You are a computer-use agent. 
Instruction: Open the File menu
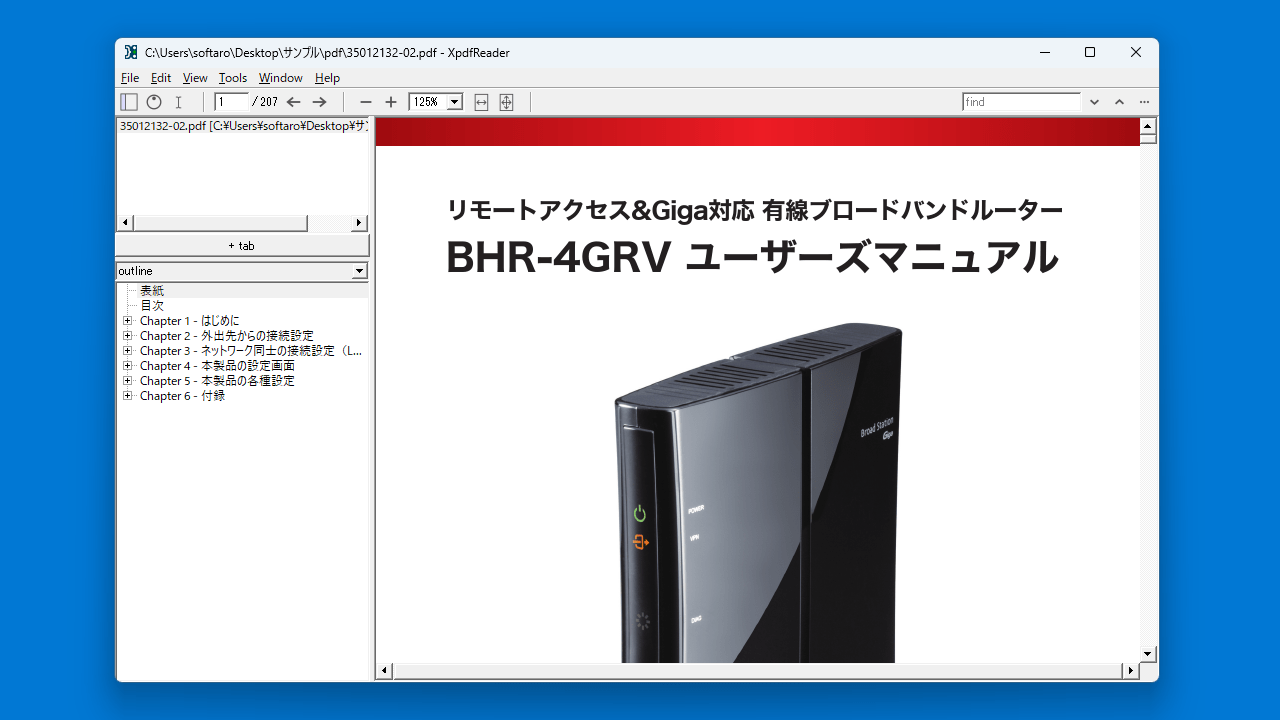(130, 78)
